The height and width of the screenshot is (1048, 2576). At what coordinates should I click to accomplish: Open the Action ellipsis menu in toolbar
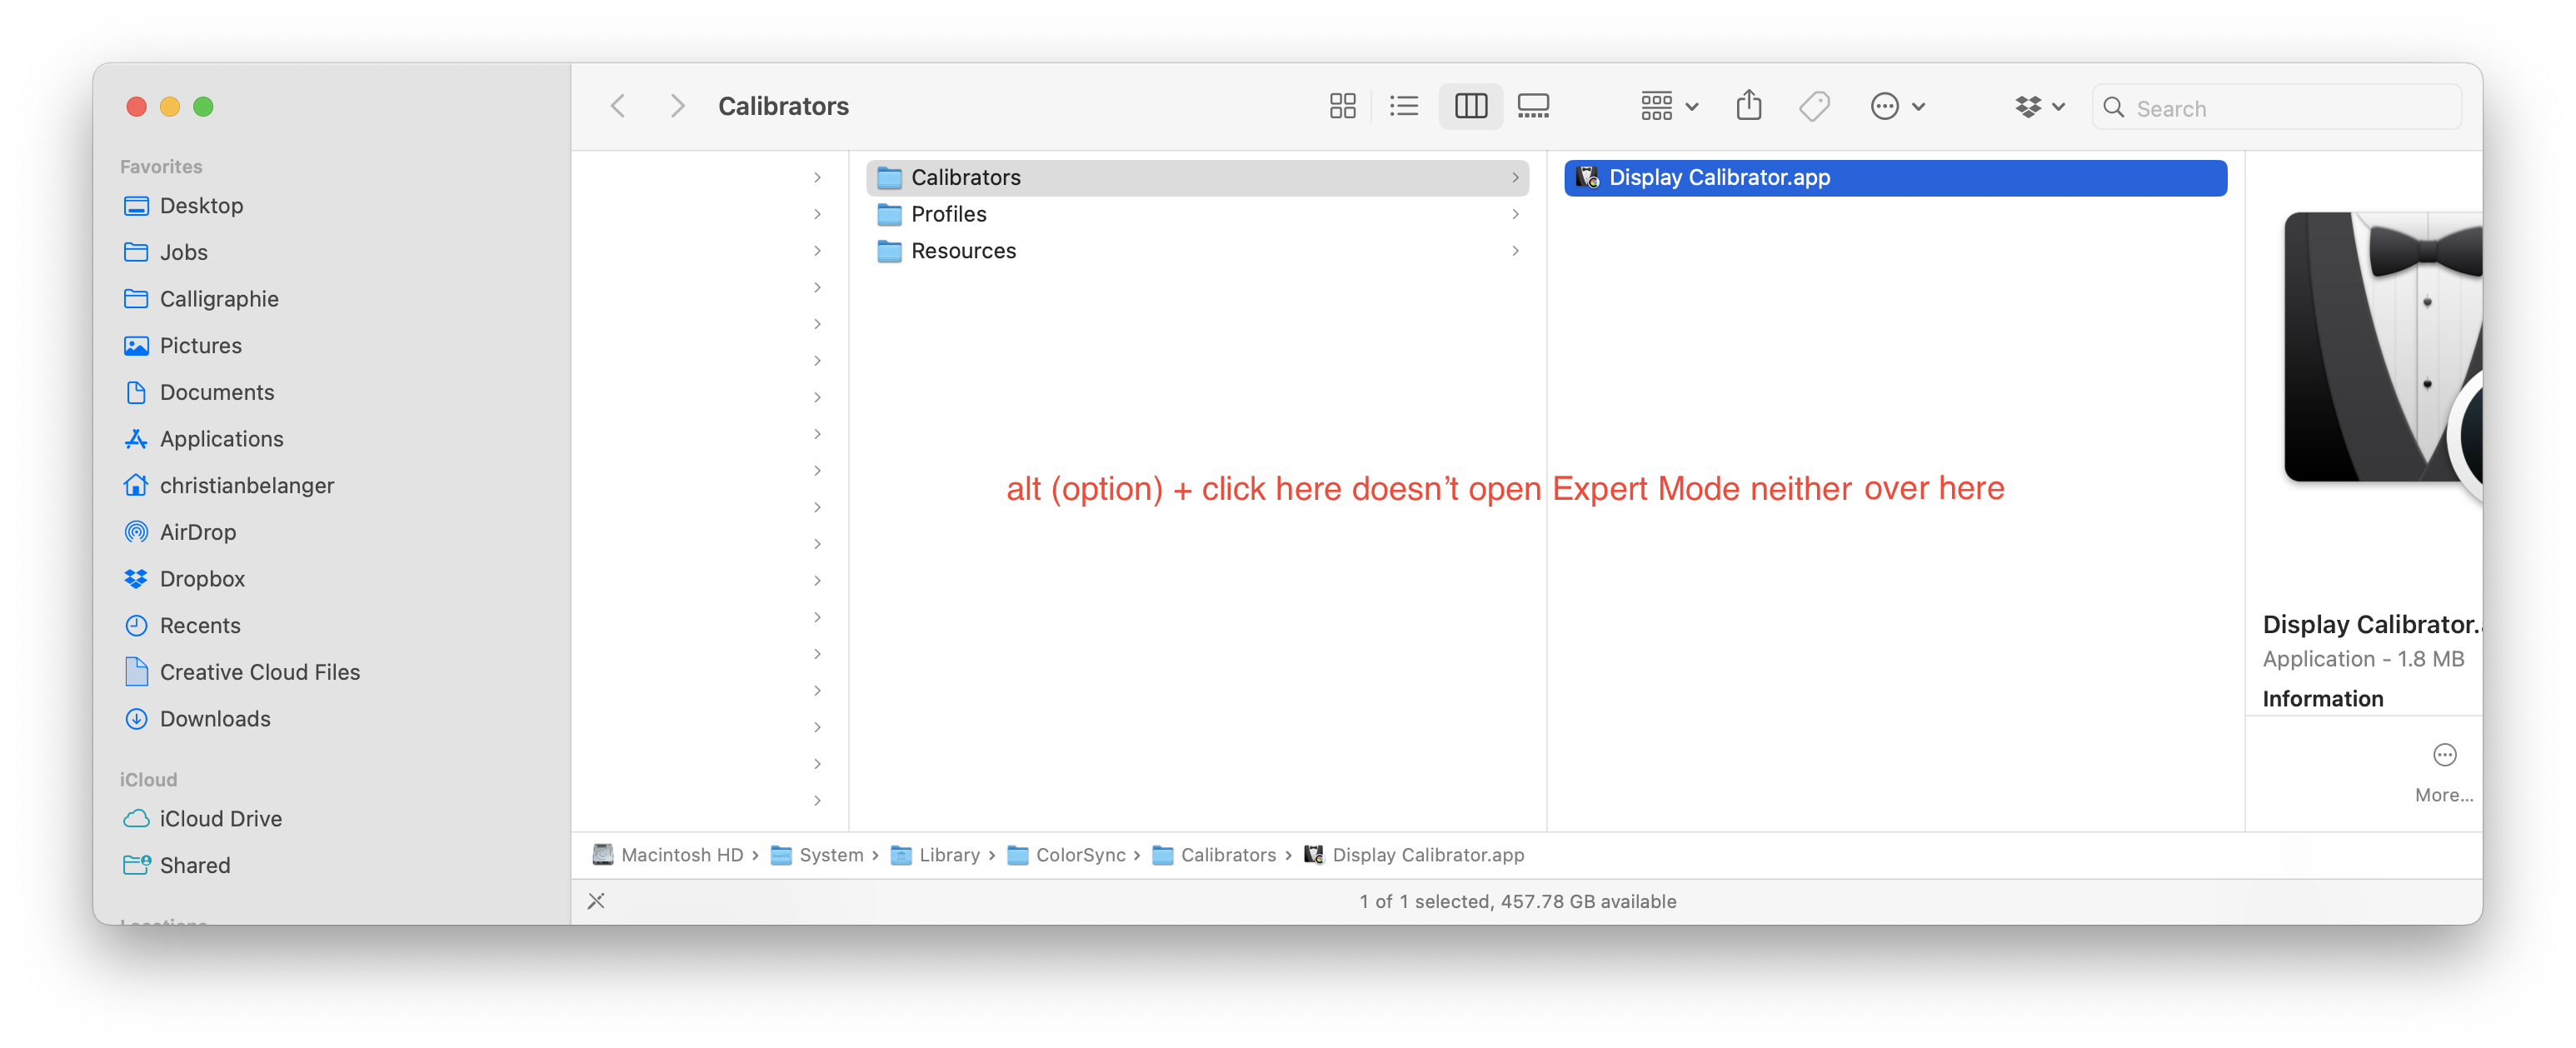pyautogui.click(x=1896, y=106)
